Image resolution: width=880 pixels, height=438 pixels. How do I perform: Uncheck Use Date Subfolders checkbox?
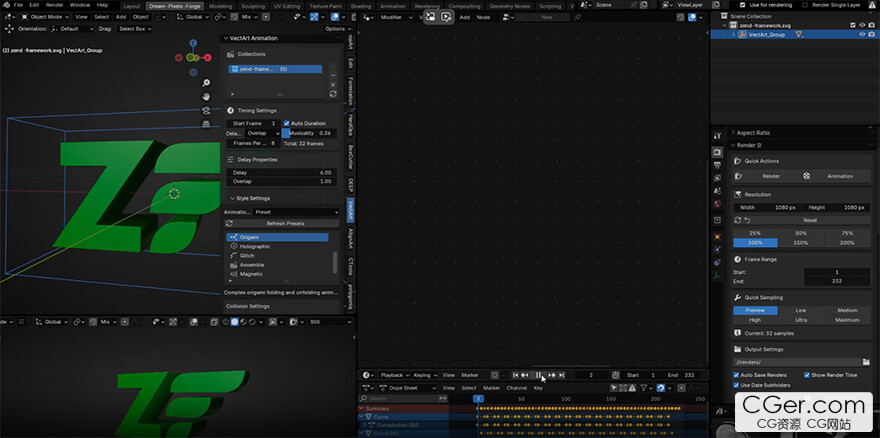[736, 385]
